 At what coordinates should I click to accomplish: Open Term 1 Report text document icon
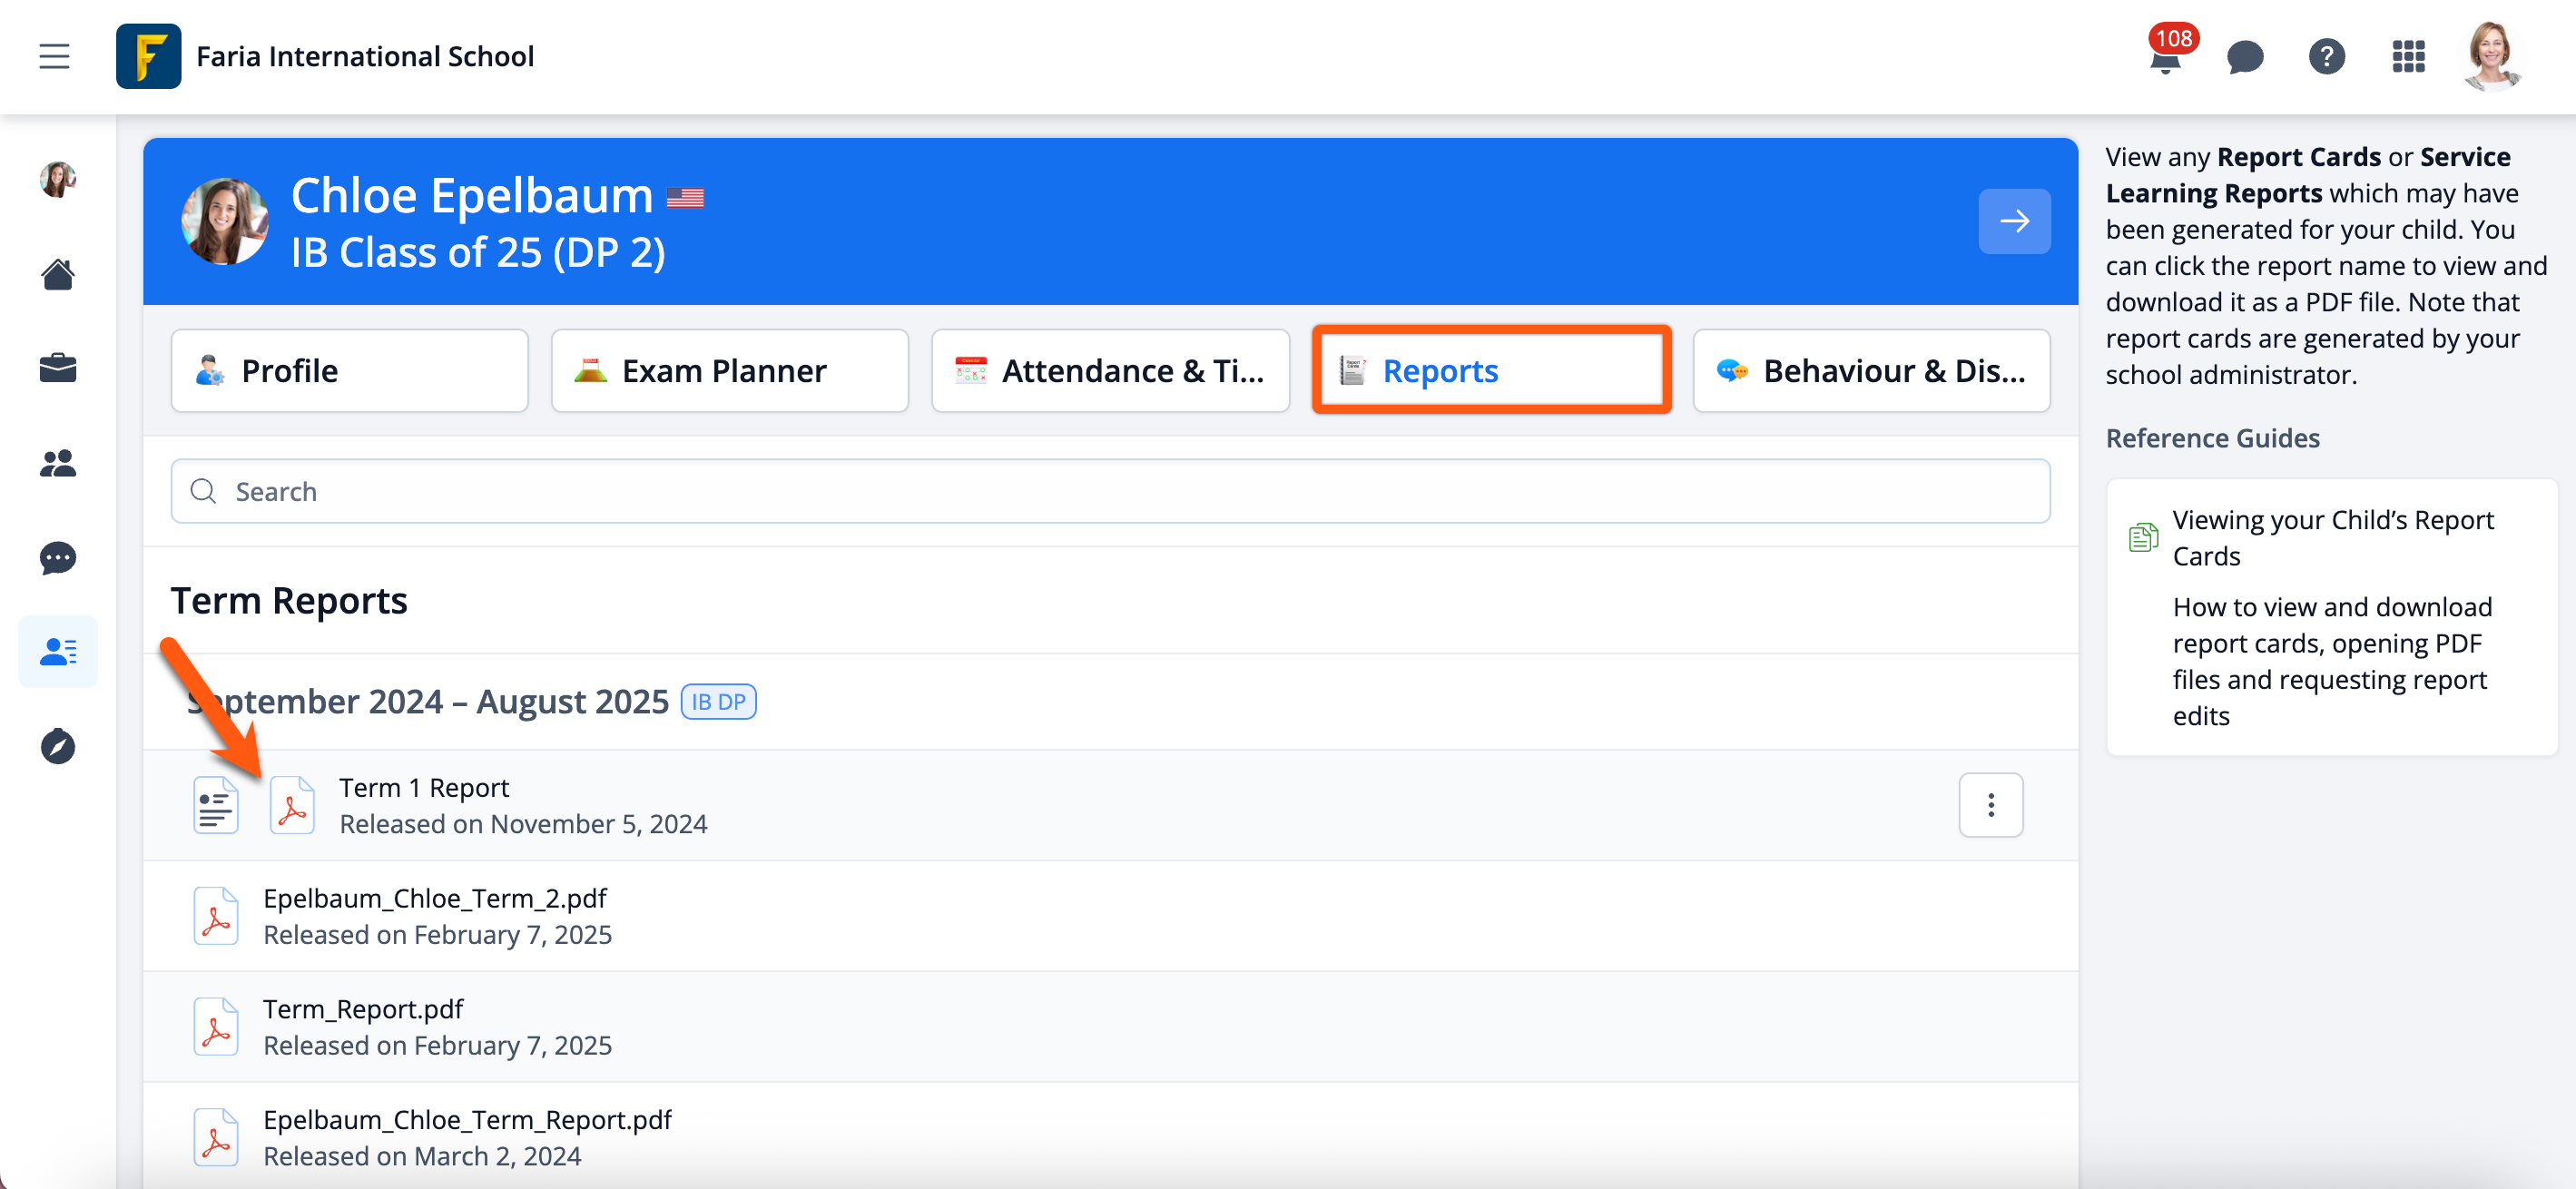pos(216,806)
